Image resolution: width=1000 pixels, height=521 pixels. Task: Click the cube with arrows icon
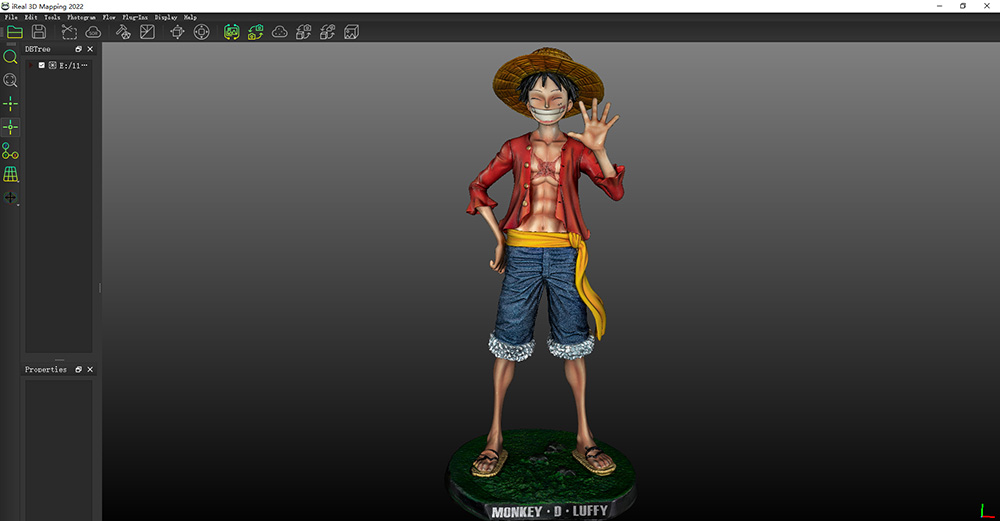177,32
